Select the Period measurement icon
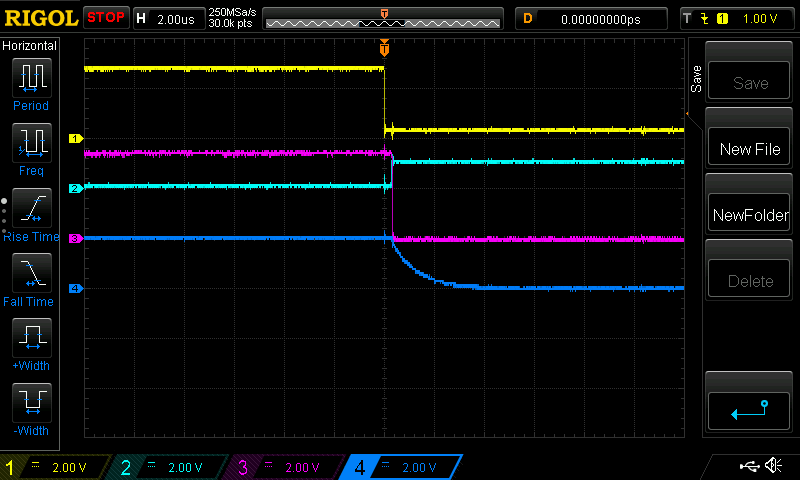Image resolution: width=800 pixels, height=480 pixels. (x=32, y=78)
